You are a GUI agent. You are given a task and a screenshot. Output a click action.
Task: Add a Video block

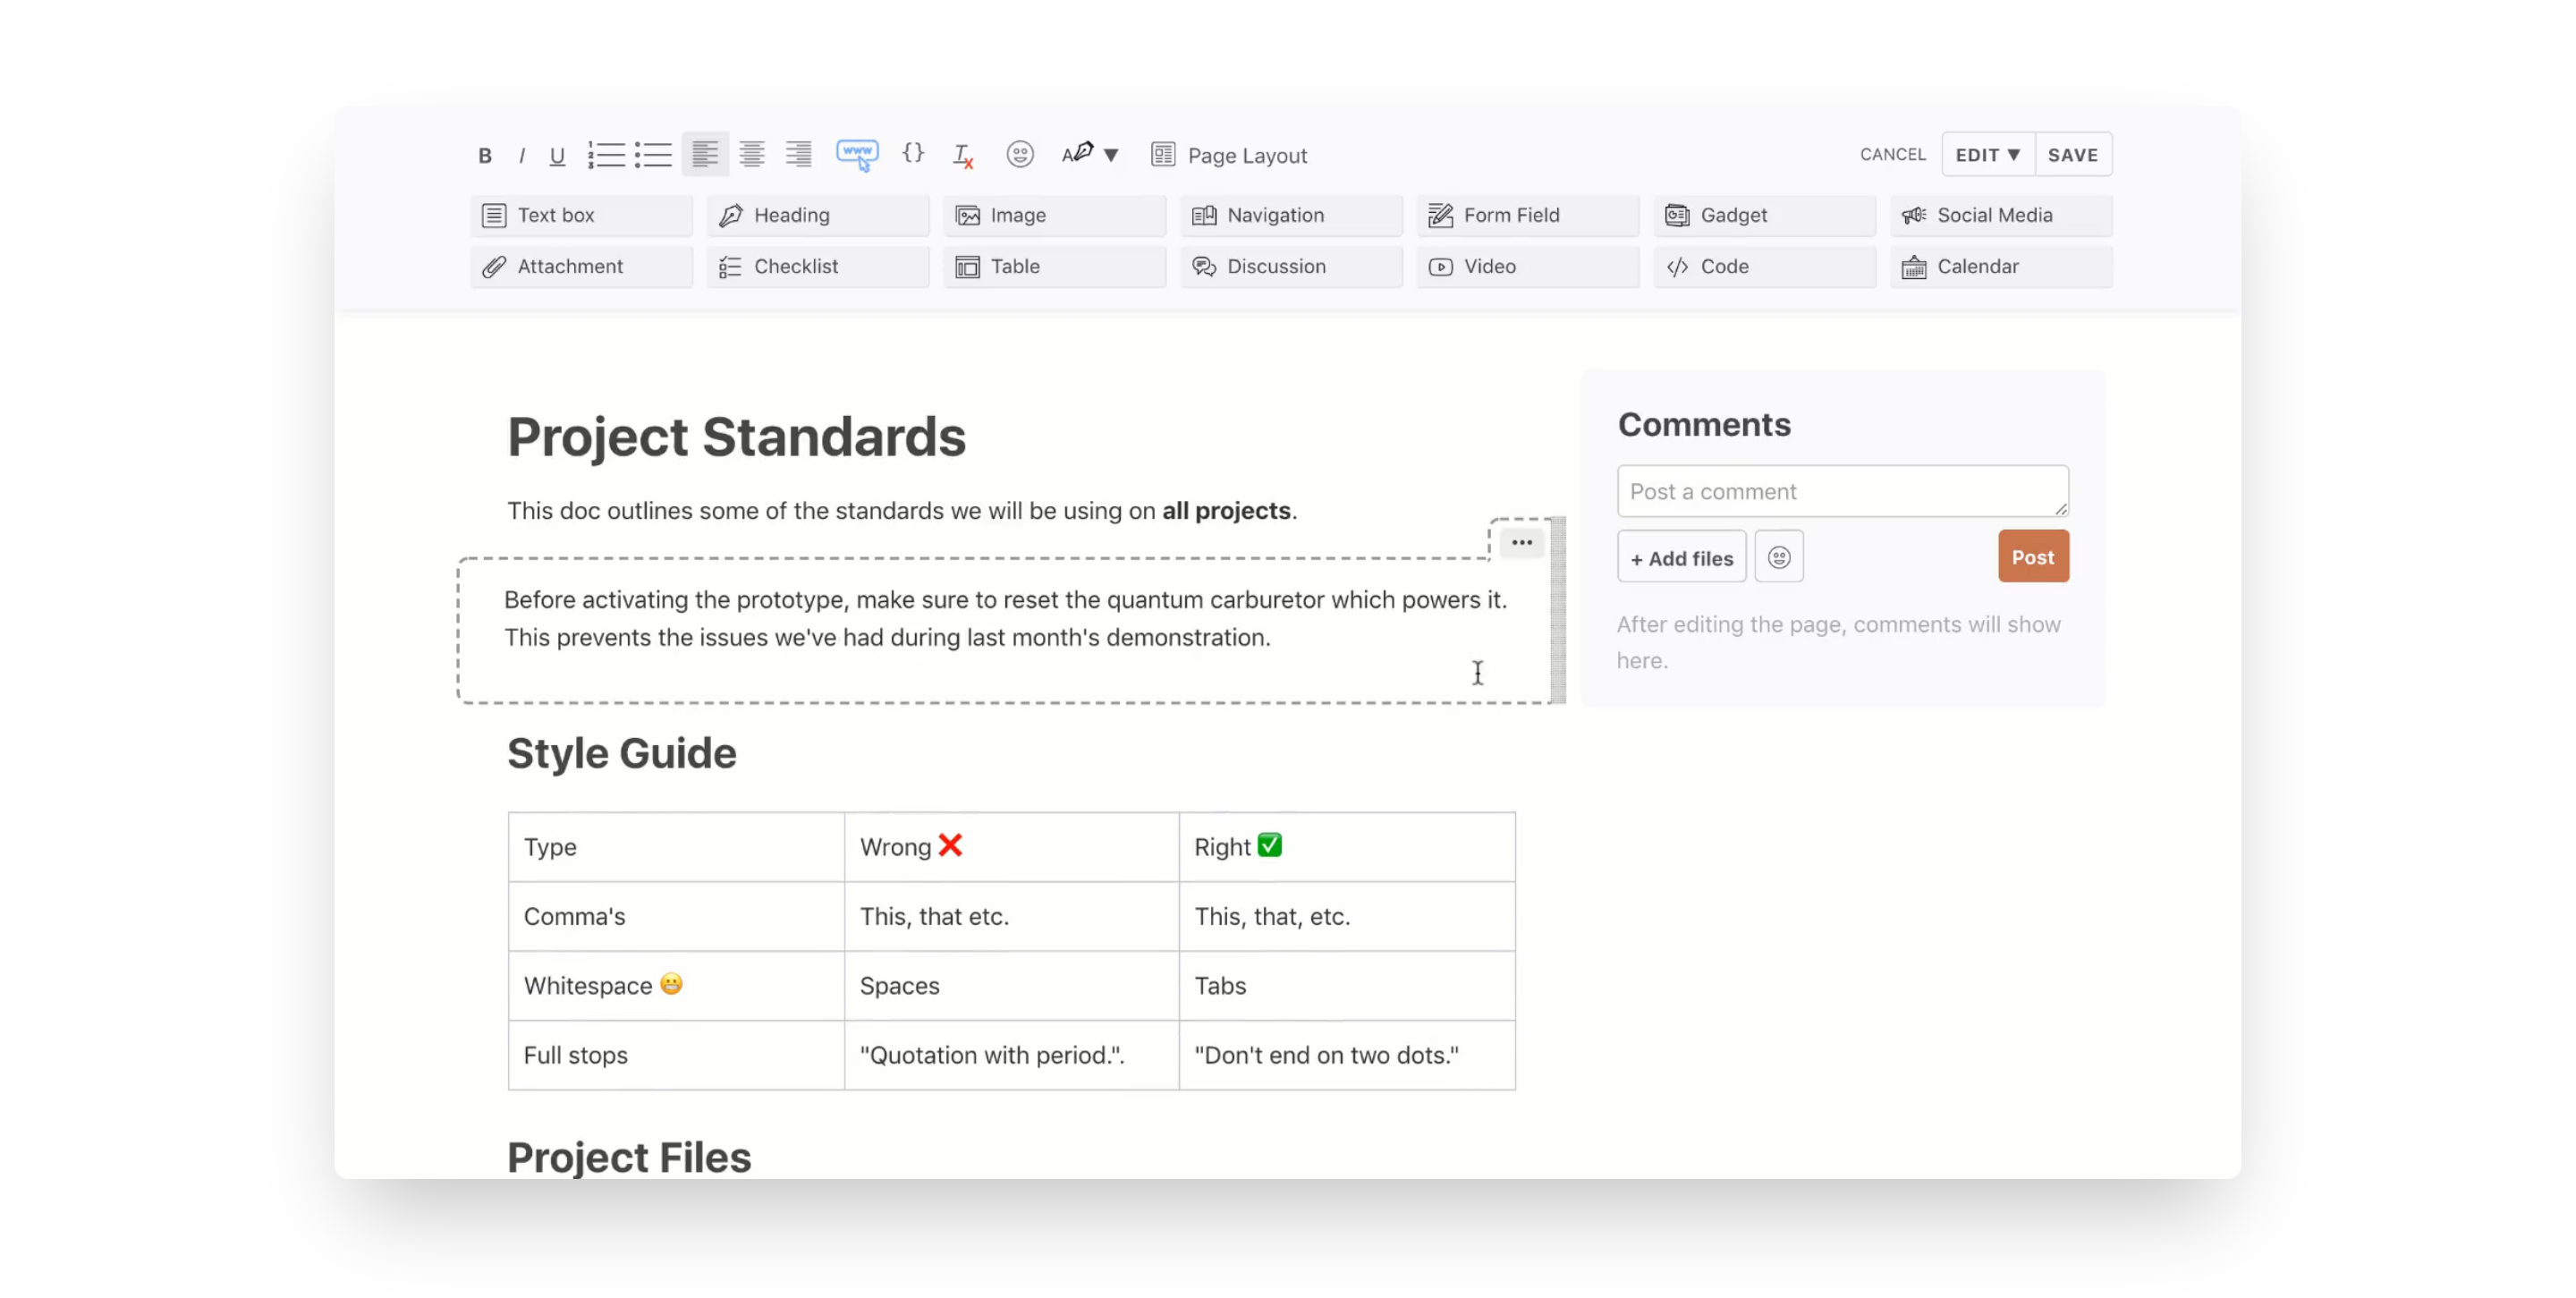[1527, 266]
